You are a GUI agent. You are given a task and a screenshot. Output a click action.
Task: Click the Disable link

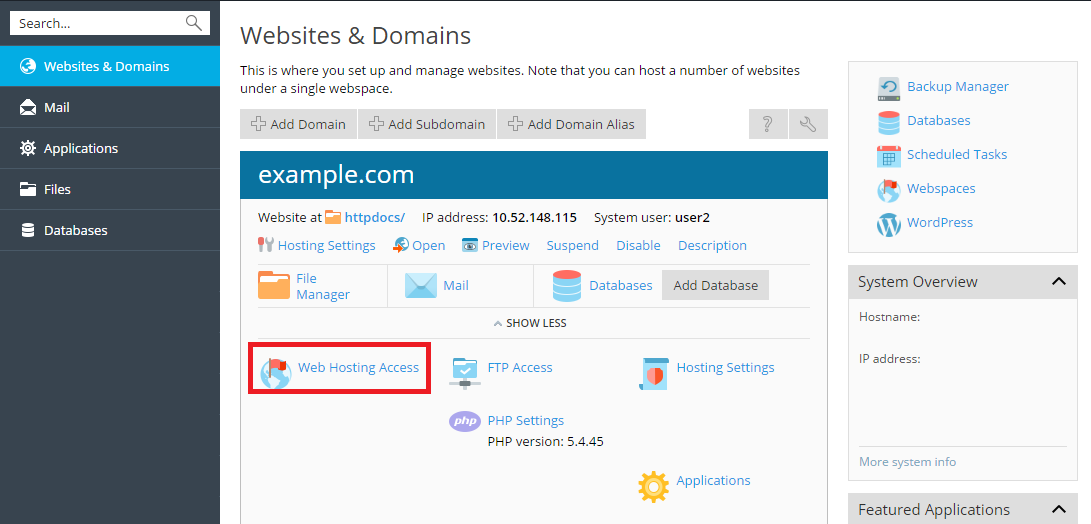[x=639, y=246]
